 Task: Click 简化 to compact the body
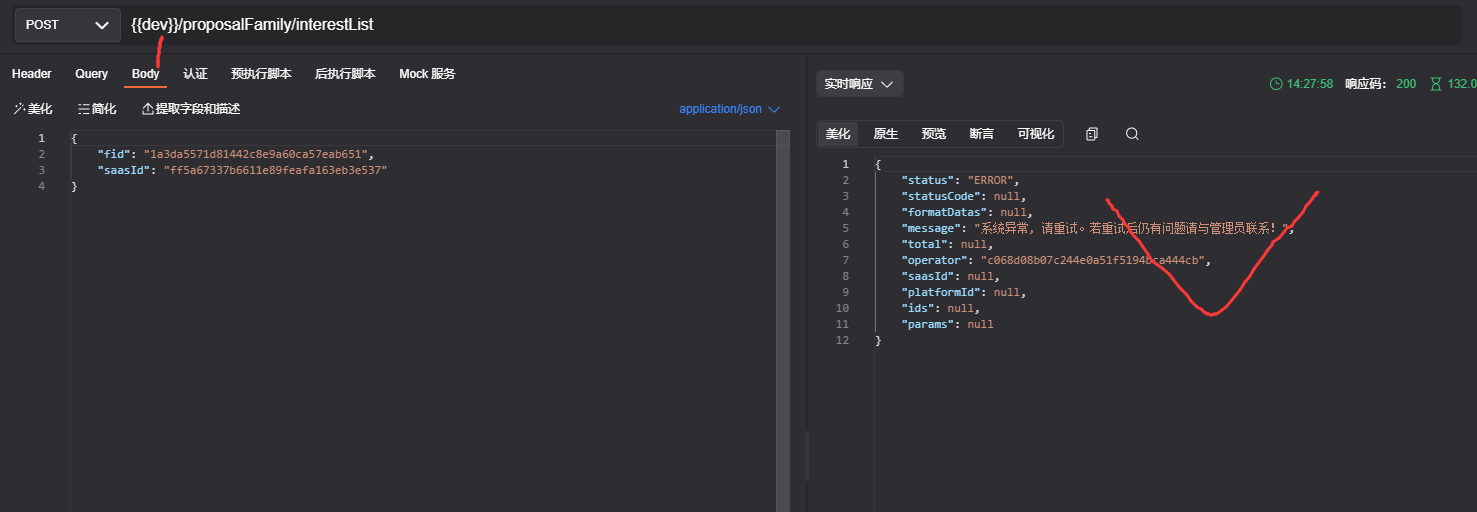pyautogui.click(x=97, y=109)
